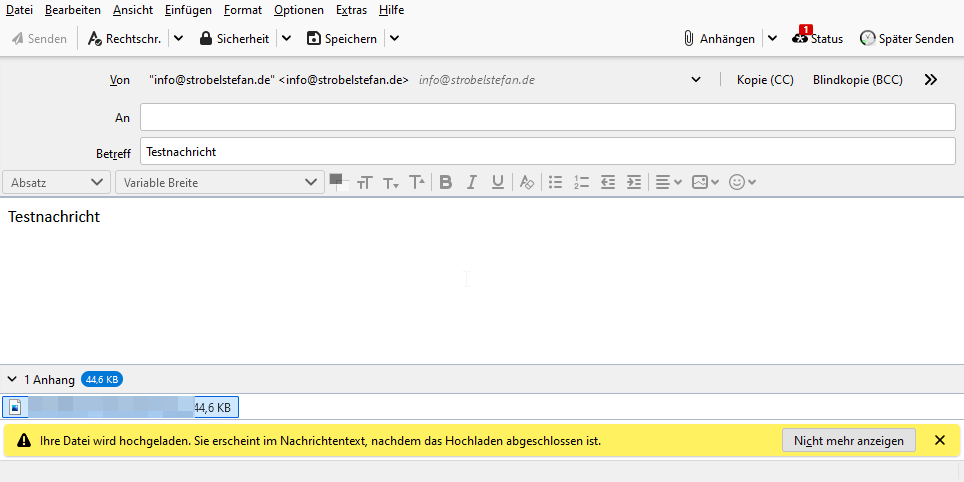The image size is (964, 482).
Task: Close the yellow upload notification
Action: click(x=939, y=440)
